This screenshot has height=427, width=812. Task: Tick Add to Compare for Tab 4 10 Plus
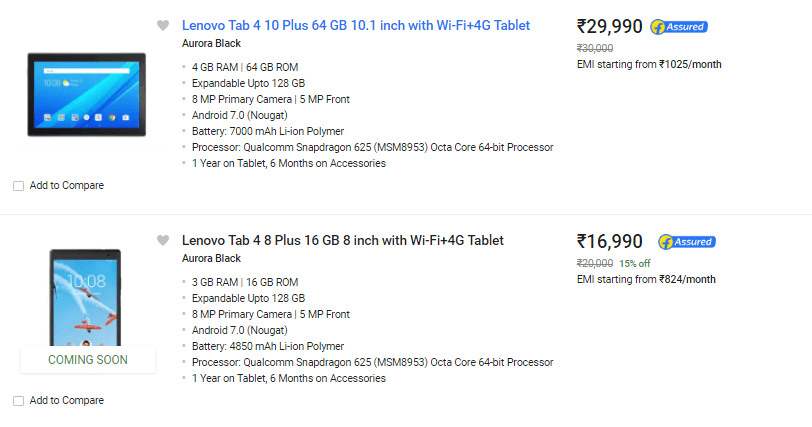pos(19,186)
